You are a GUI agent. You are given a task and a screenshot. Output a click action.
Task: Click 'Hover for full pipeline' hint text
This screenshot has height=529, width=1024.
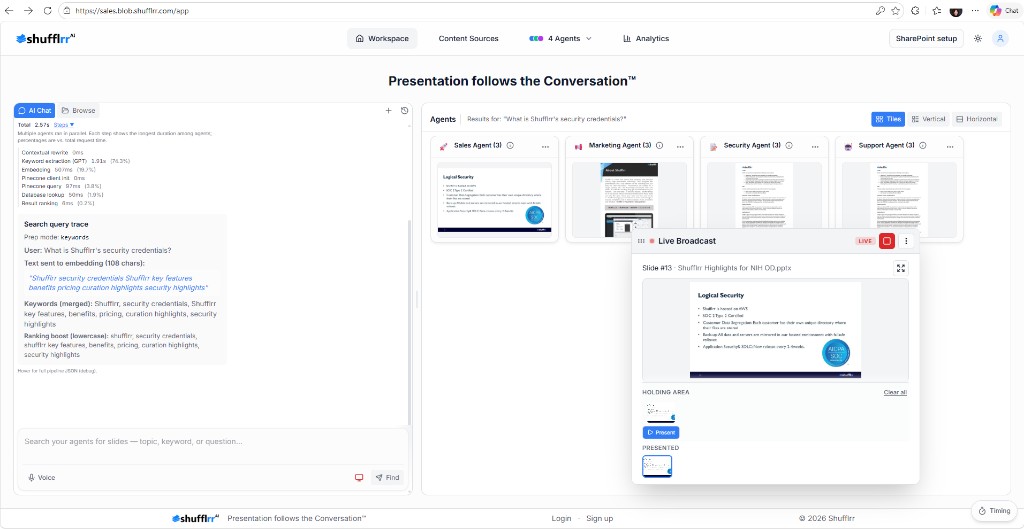pos(57,371)
